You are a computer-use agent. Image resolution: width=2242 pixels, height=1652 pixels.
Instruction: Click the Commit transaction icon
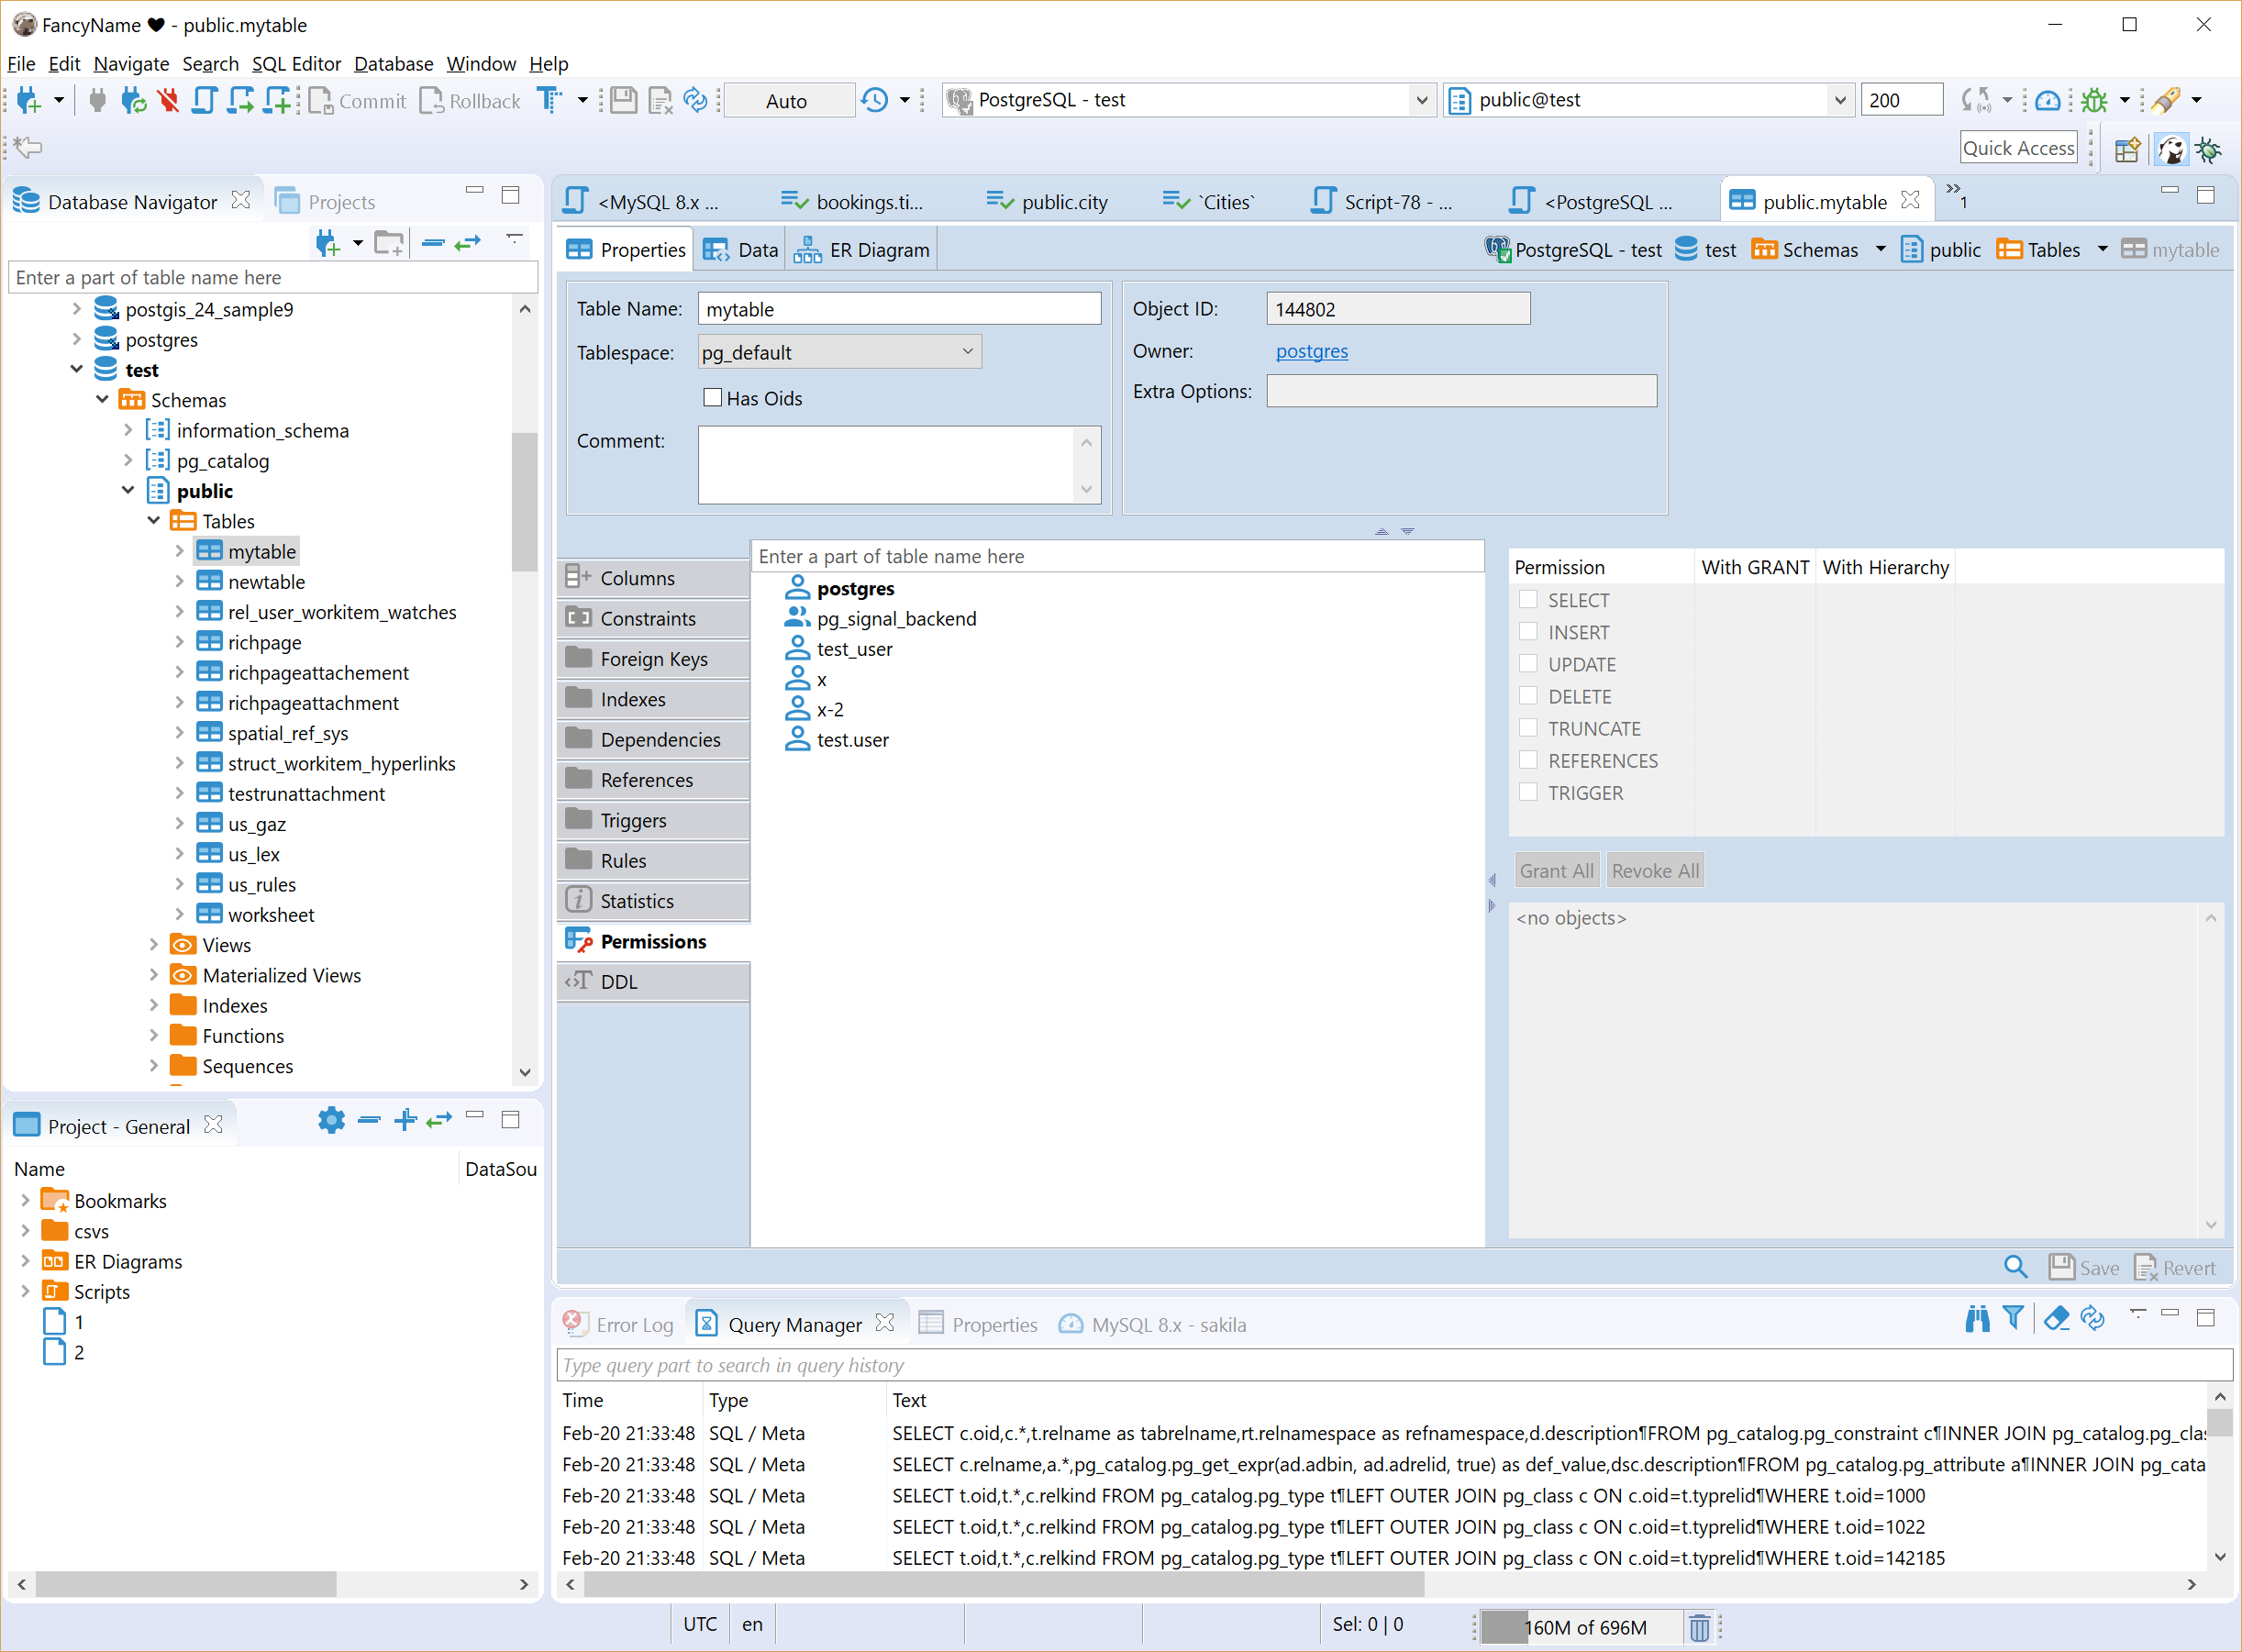point(323,100)
